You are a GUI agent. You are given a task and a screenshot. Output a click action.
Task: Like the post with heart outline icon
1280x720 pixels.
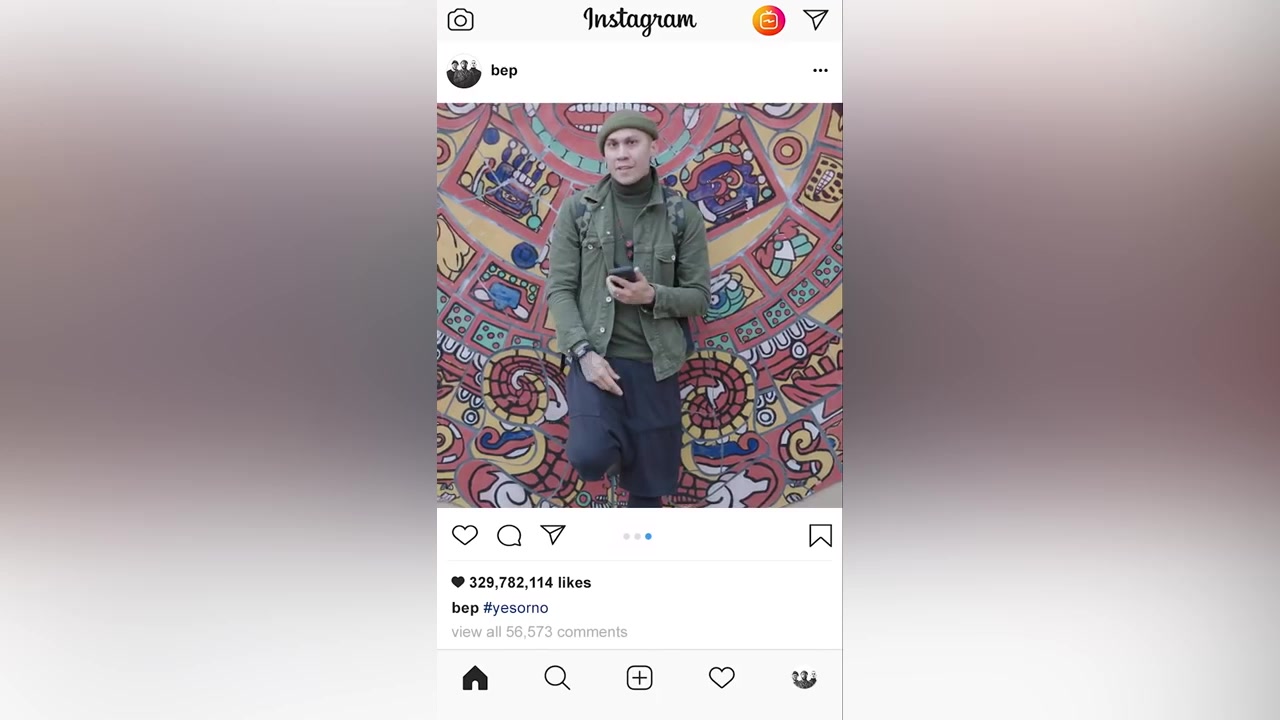(465, 535)
